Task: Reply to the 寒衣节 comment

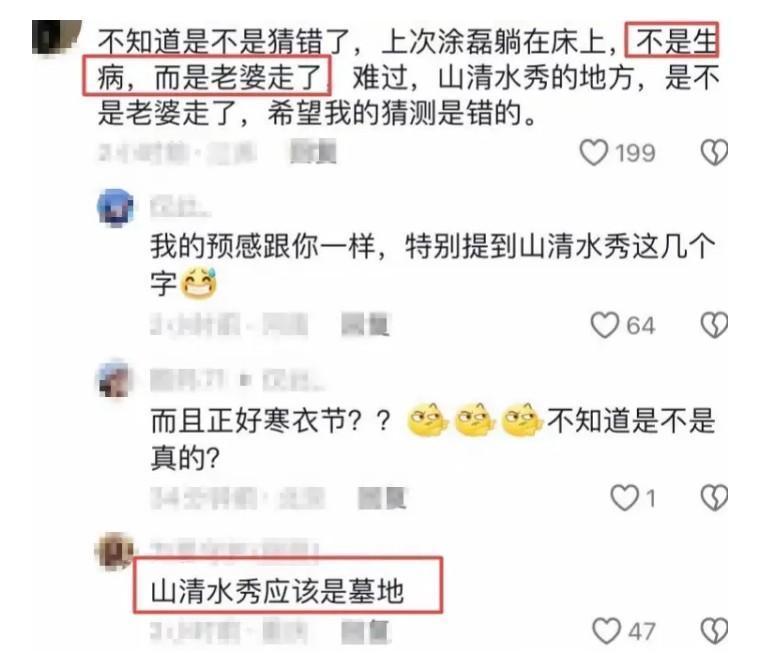Action: tap(382, 497)
